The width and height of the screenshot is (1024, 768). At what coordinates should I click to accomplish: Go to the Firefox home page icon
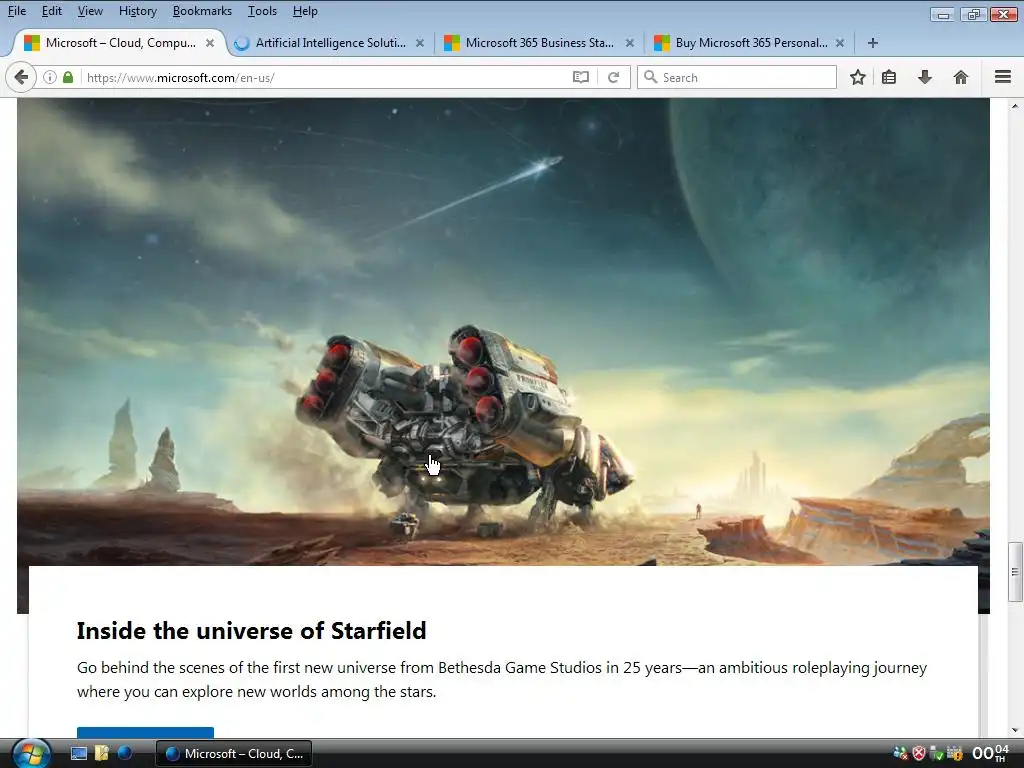click(x=961, y=77)
